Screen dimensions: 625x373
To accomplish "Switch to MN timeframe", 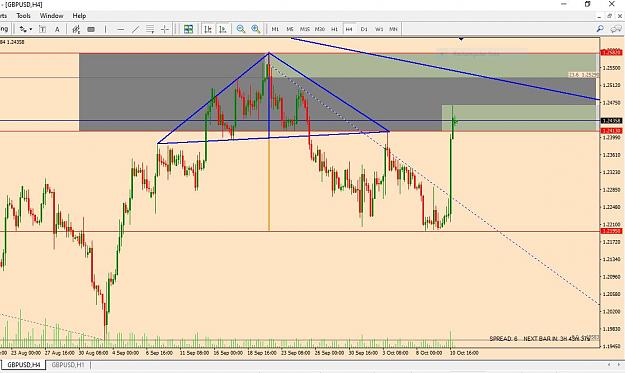I will point(393,29).
